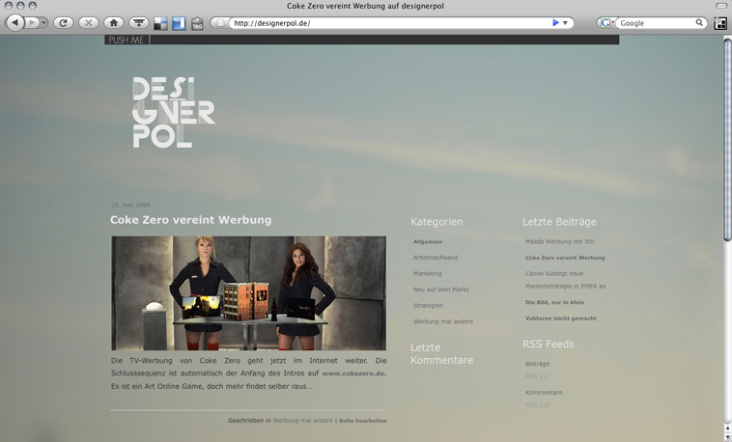Open the 'Mazda Werbung mit Stil' post
Viewport: 732px width, 442px height.
(x=559, y=242)
